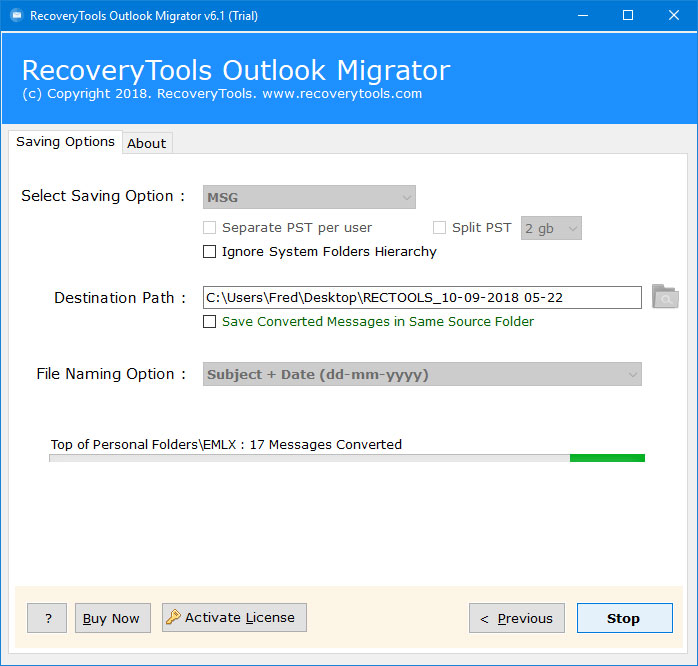This screenshot has height=666, width=698.
Task: Click the RecoveryTools Outlook Migrator banner heading
Action: pos(236,70)
